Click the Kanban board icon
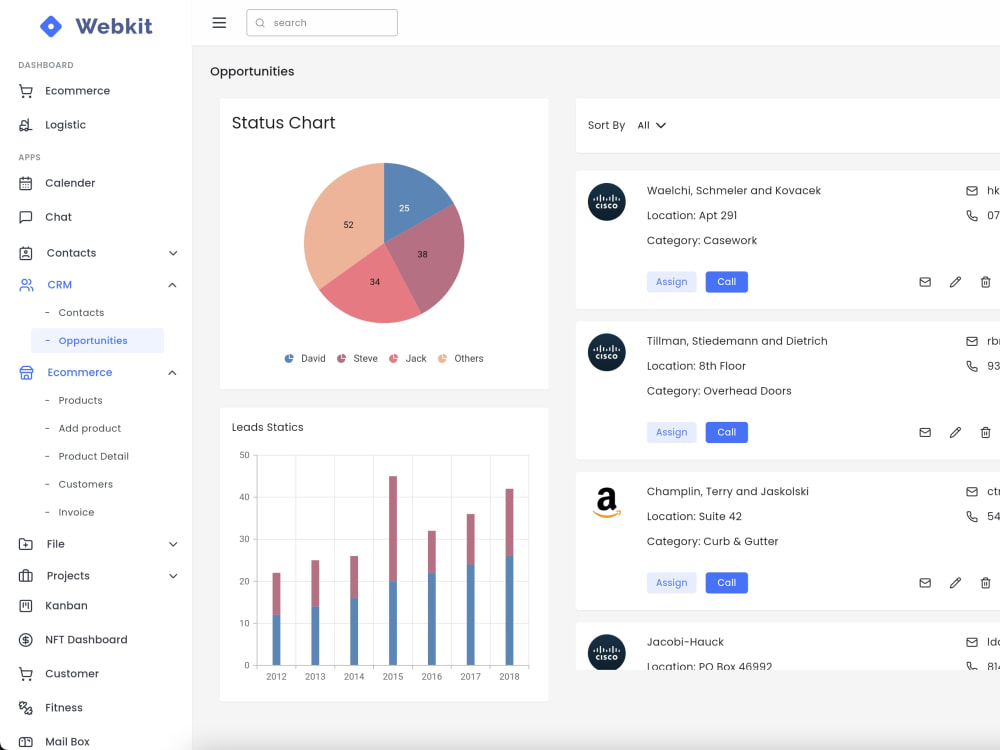Image resolution: width=1000 pixels, height=750 pixels. [26, 606]
